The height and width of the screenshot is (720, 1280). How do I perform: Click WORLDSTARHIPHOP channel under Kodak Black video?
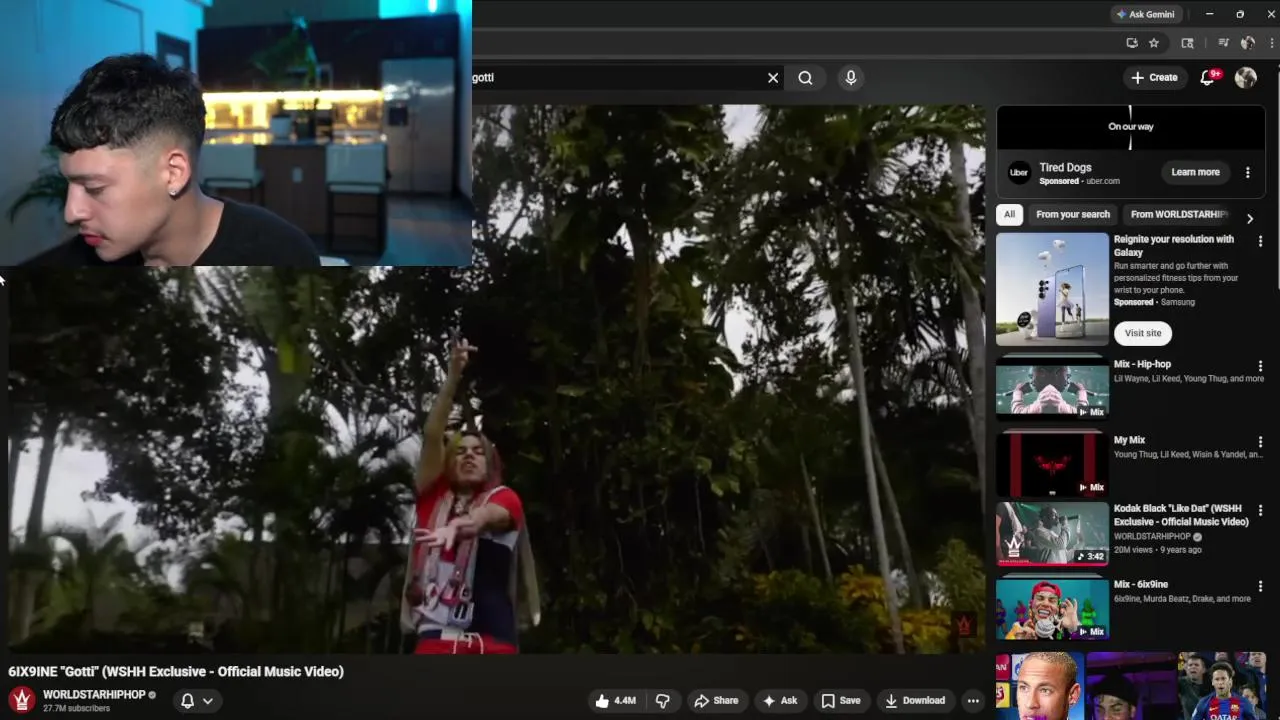coord(1152,537)
